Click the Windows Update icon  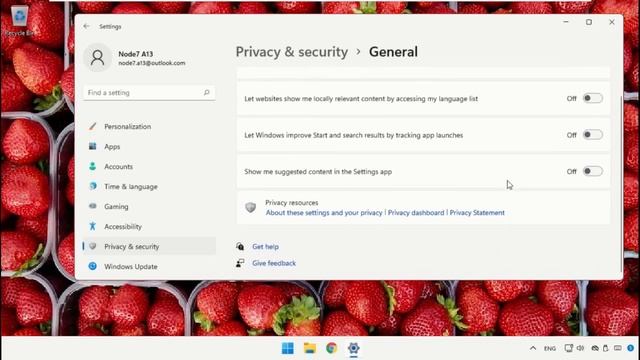[93, 266]
